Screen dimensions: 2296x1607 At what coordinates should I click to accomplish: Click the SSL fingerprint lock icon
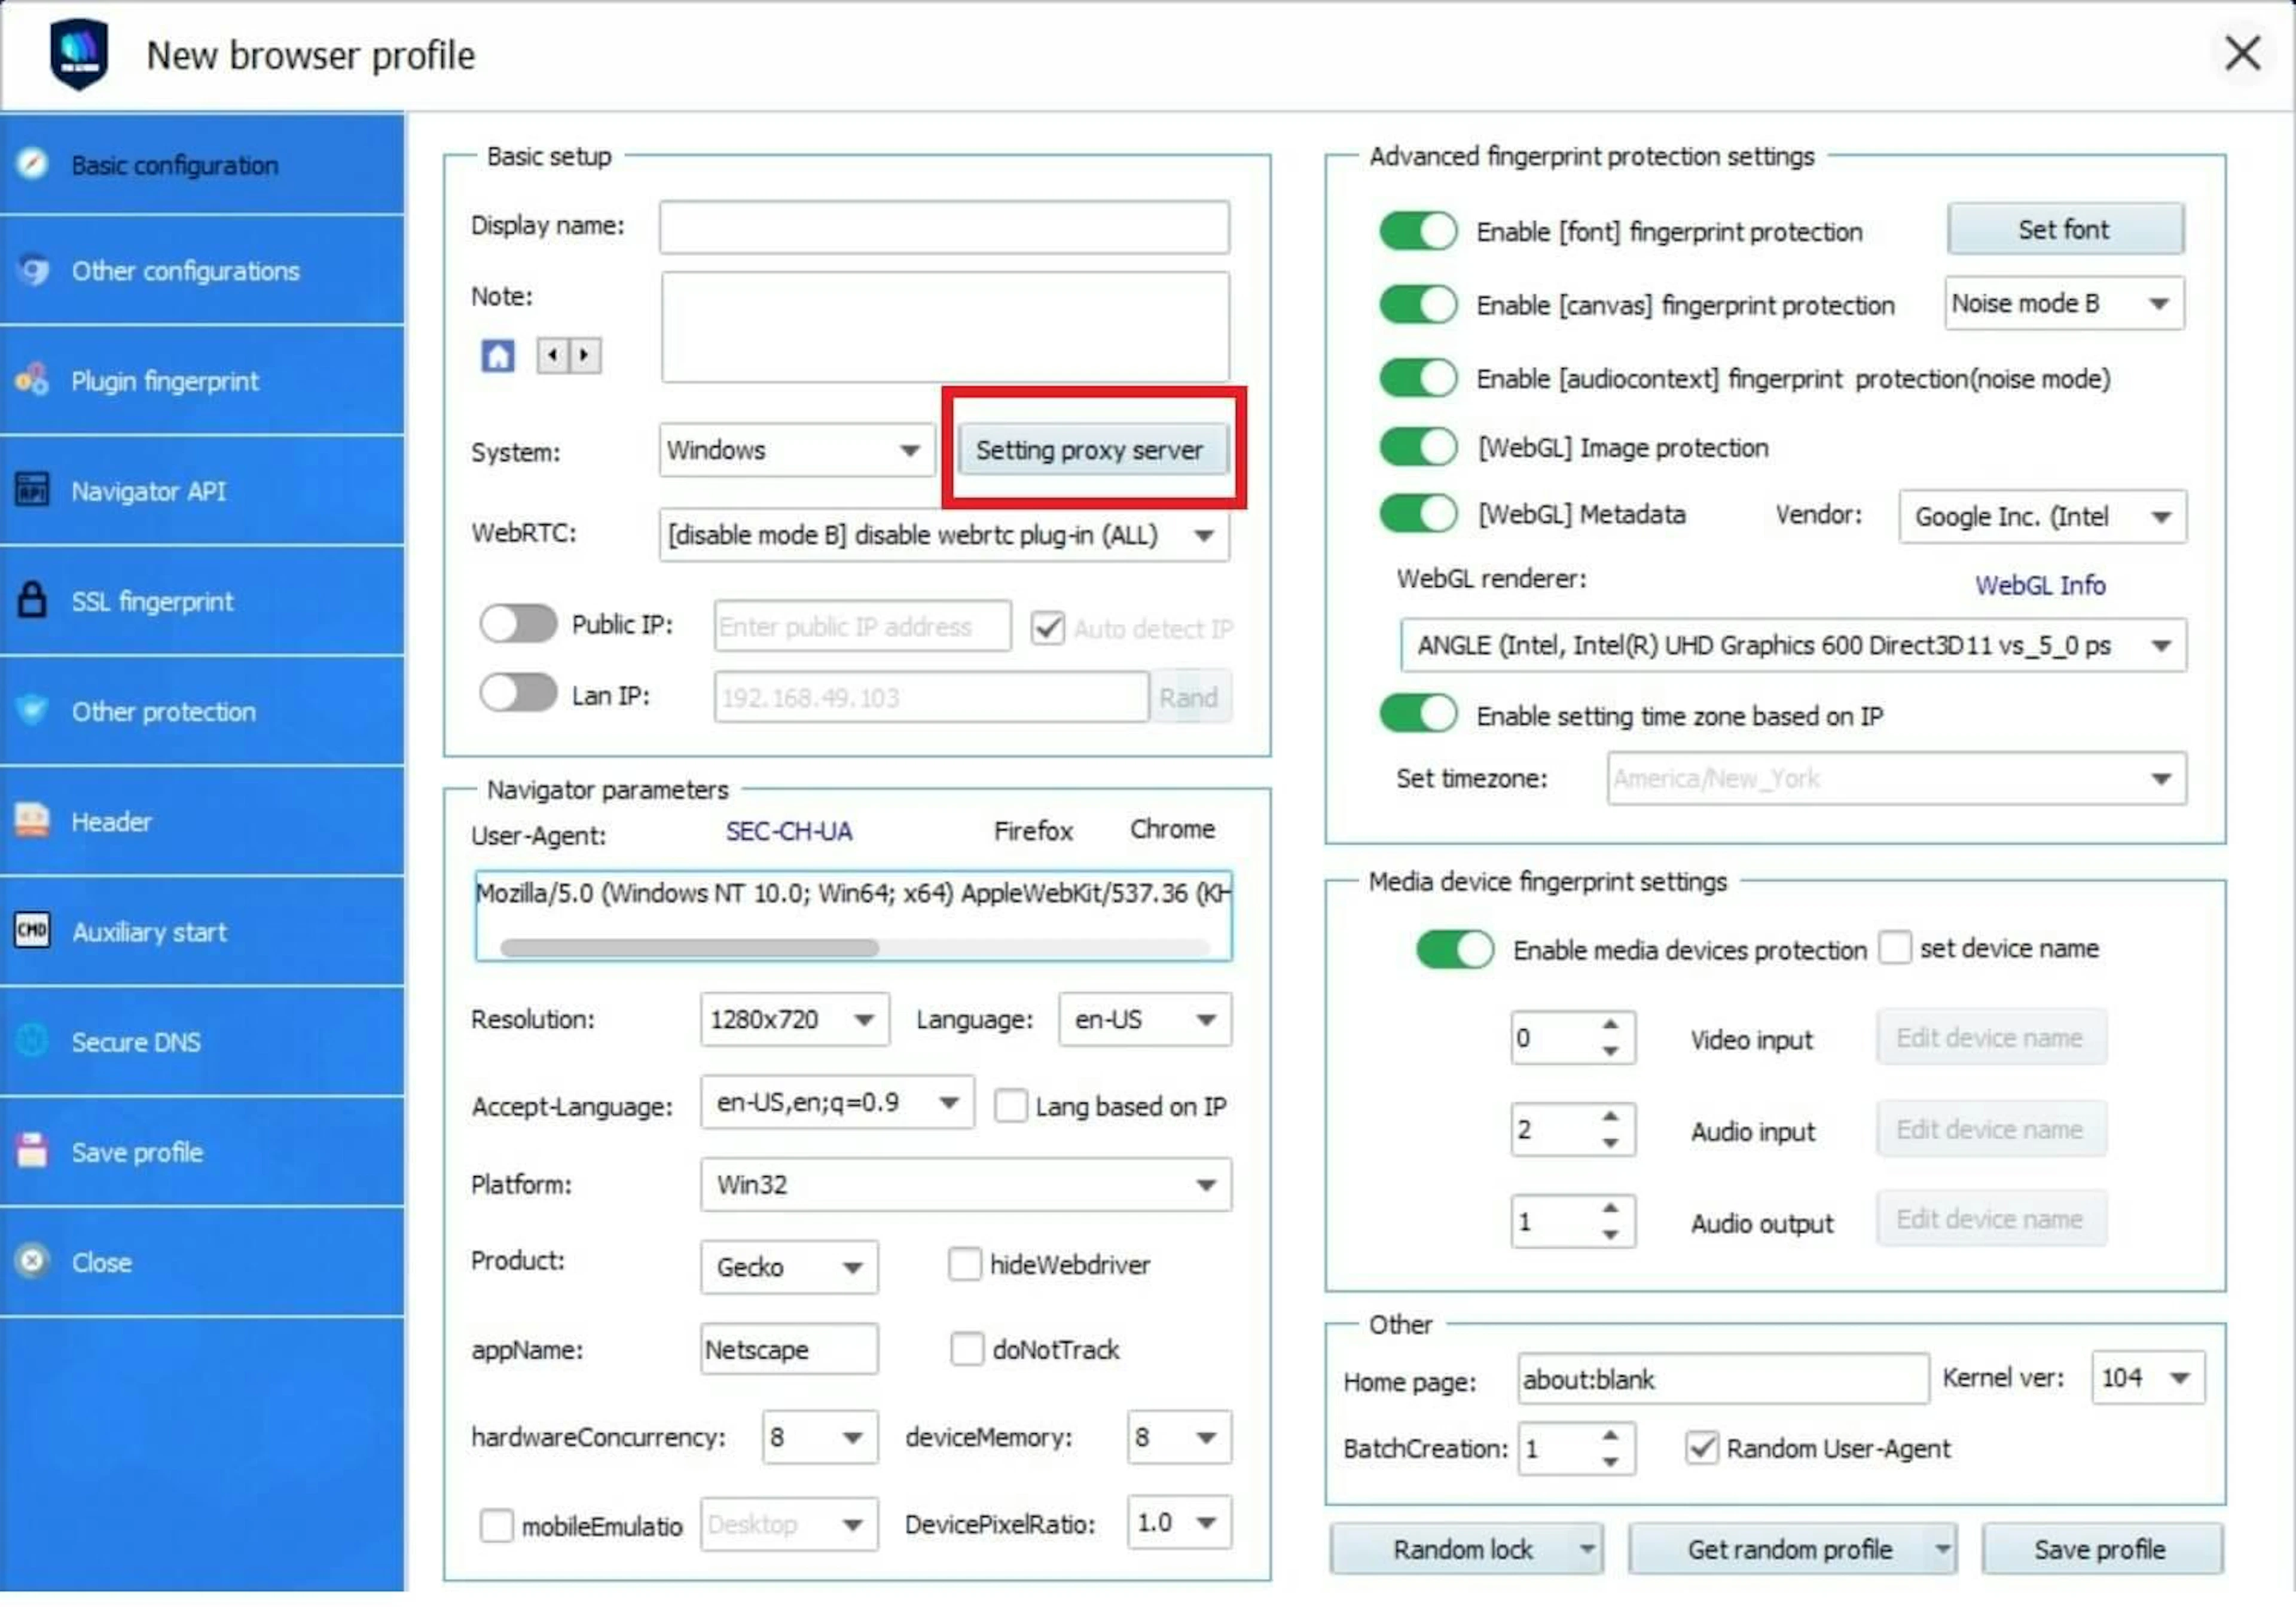(x=32, y=600)
